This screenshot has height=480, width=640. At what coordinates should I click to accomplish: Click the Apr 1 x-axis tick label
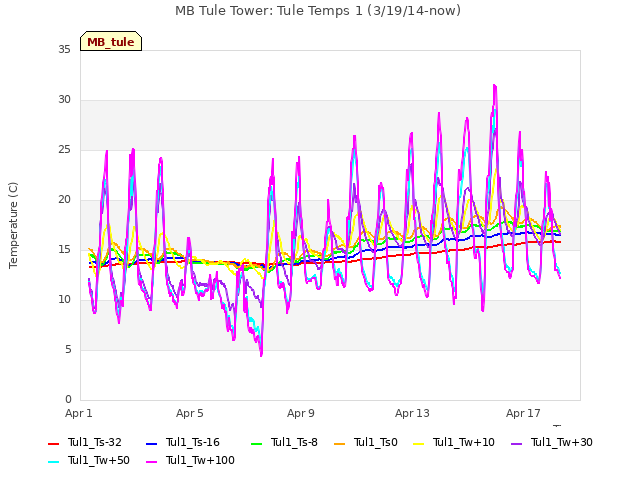click(x=79, y=413)
